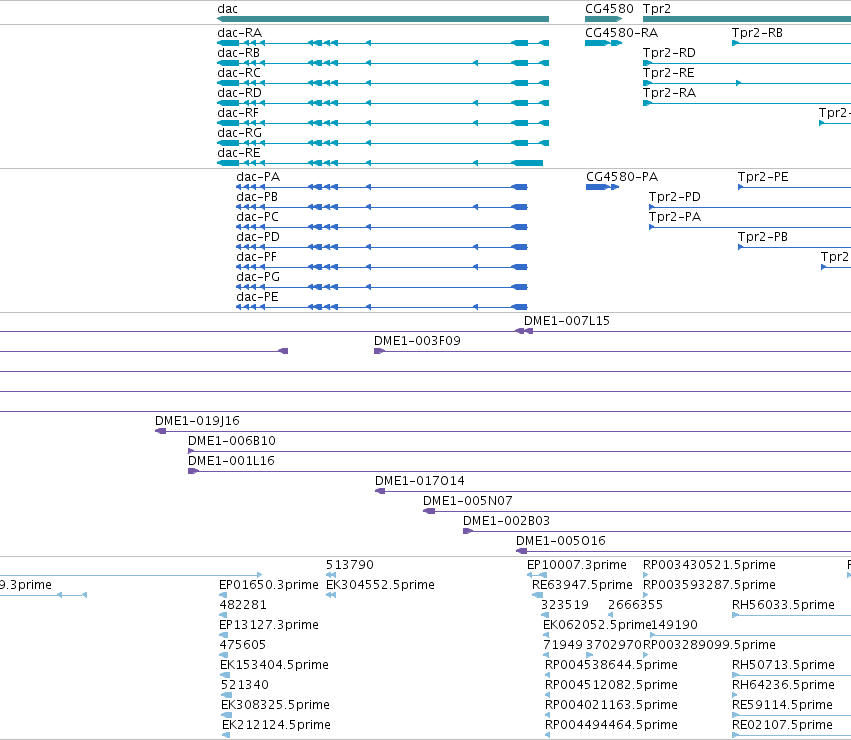Open the dac-PF protein feature label
Screen dimensions: 851x740
click(256, 257)
